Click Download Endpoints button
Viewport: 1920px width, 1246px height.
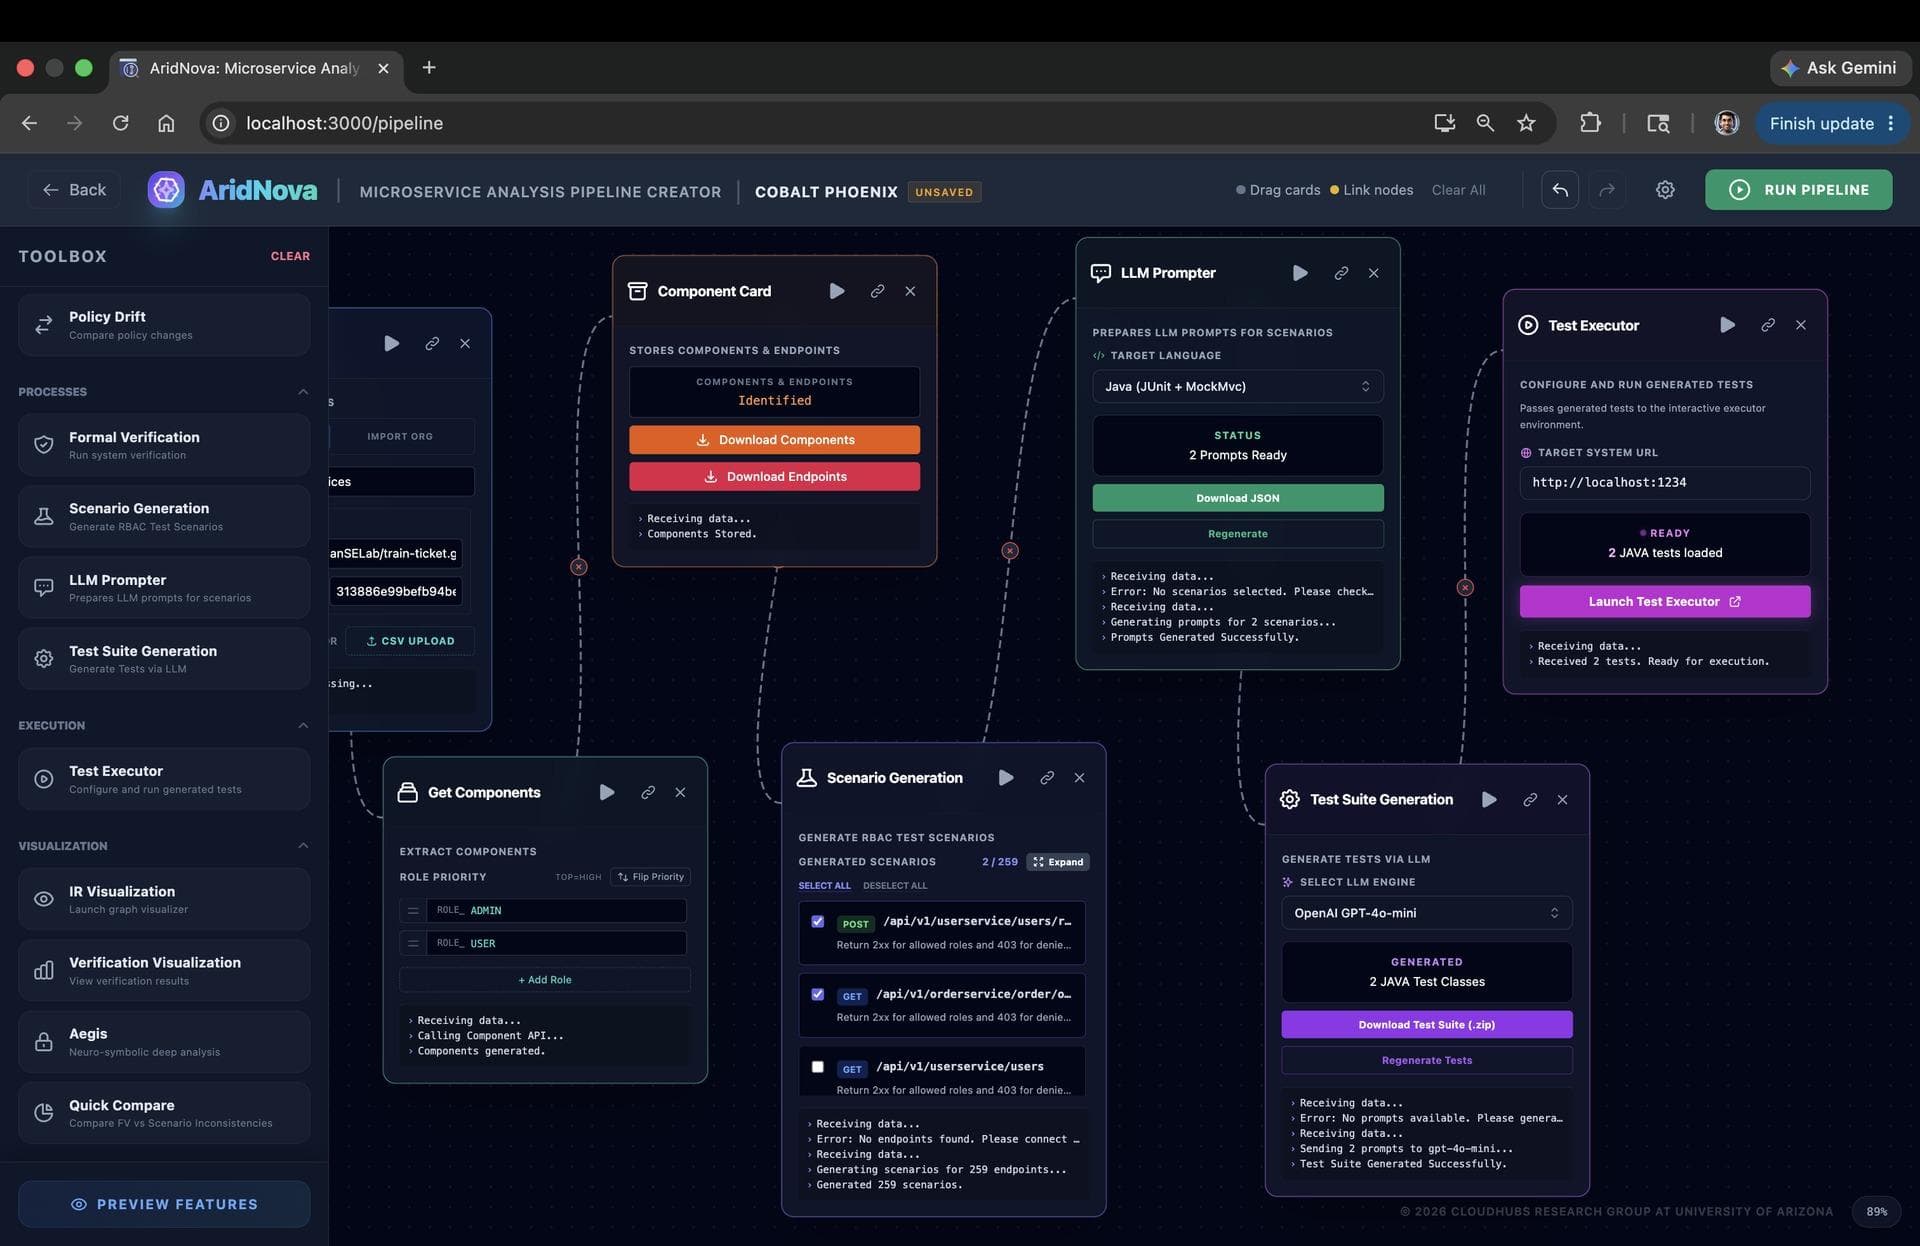click(774, 477)
